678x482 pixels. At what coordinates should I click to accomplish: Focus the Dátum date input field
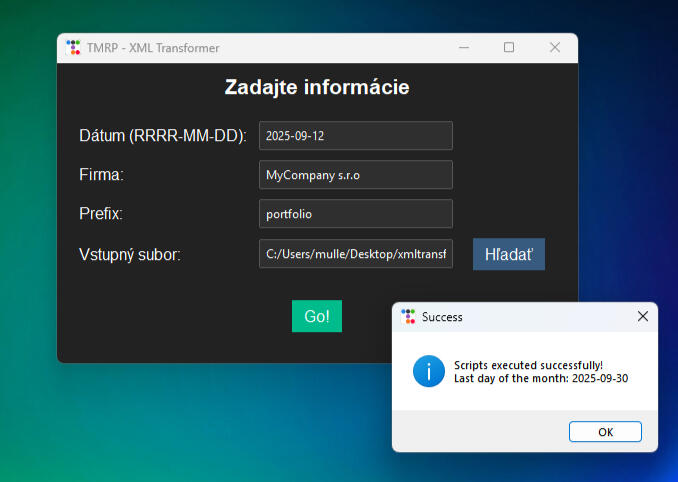pyautogui.click(x=355, y=136)
